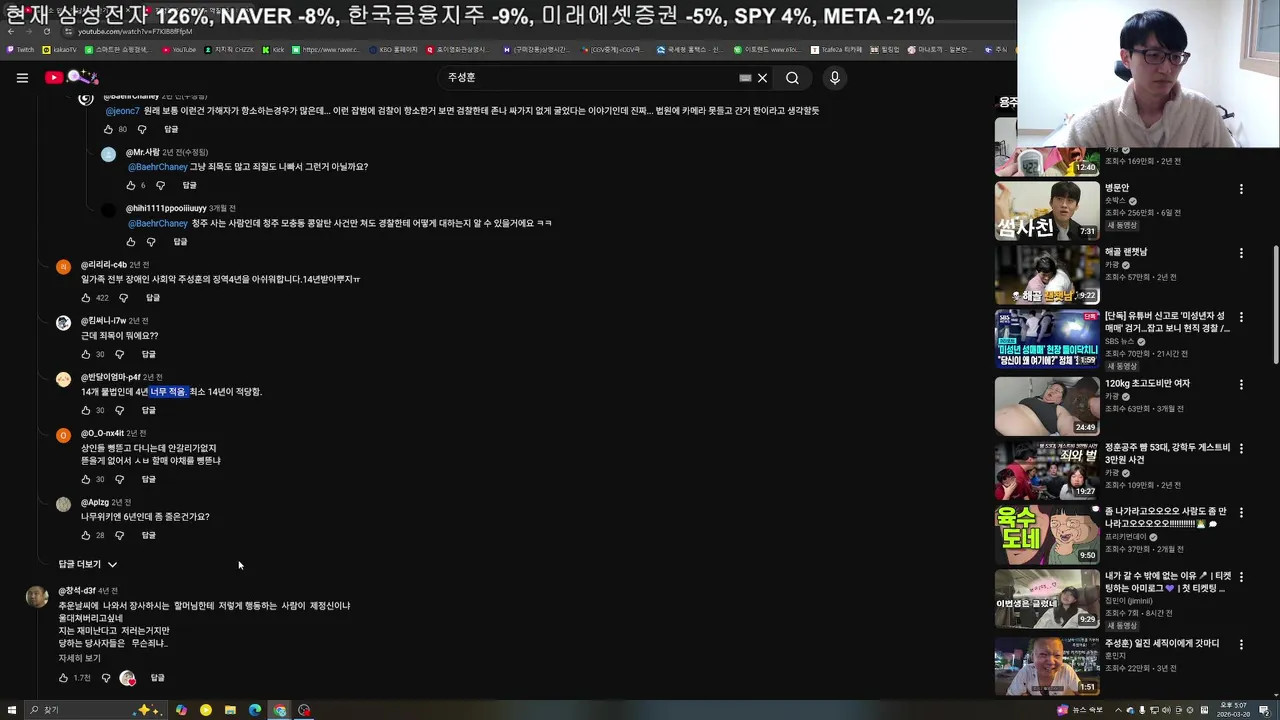Open the kakaoTV bookmark
Viewport: 1280px width, 720px height.
[x=59, y=49]
